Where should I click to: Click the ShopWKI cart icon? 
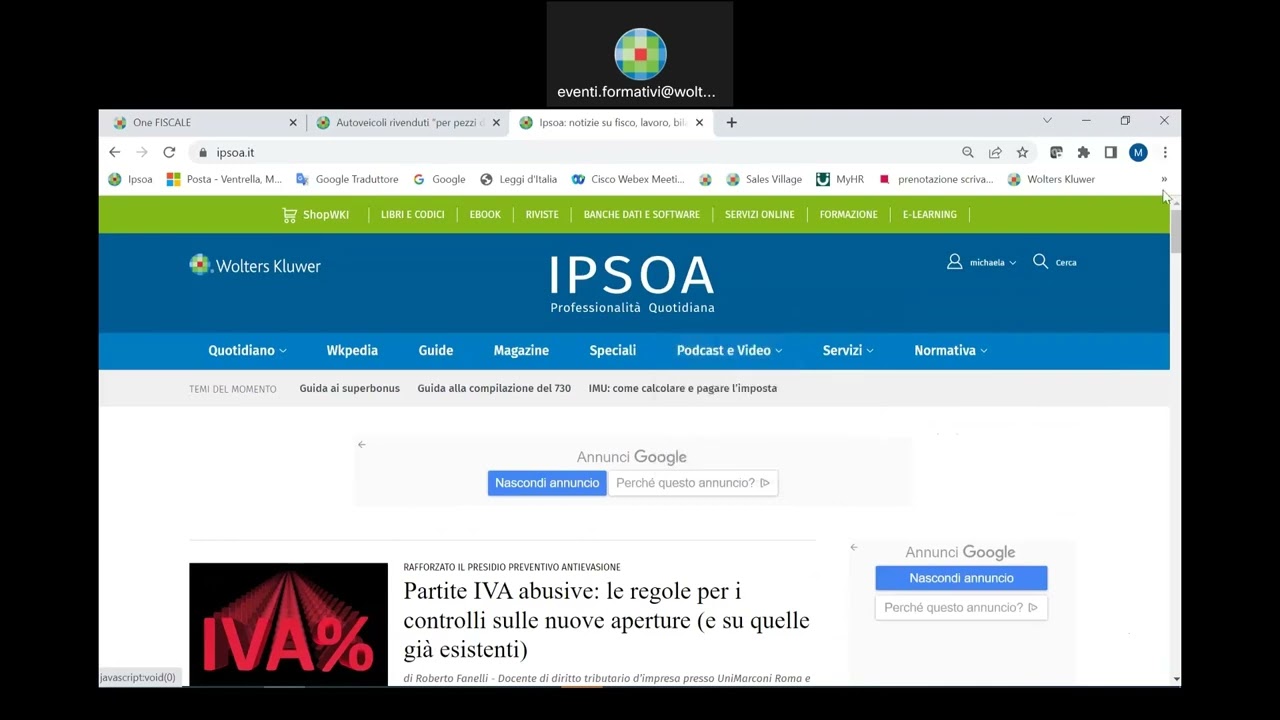(x=290, y=214)
